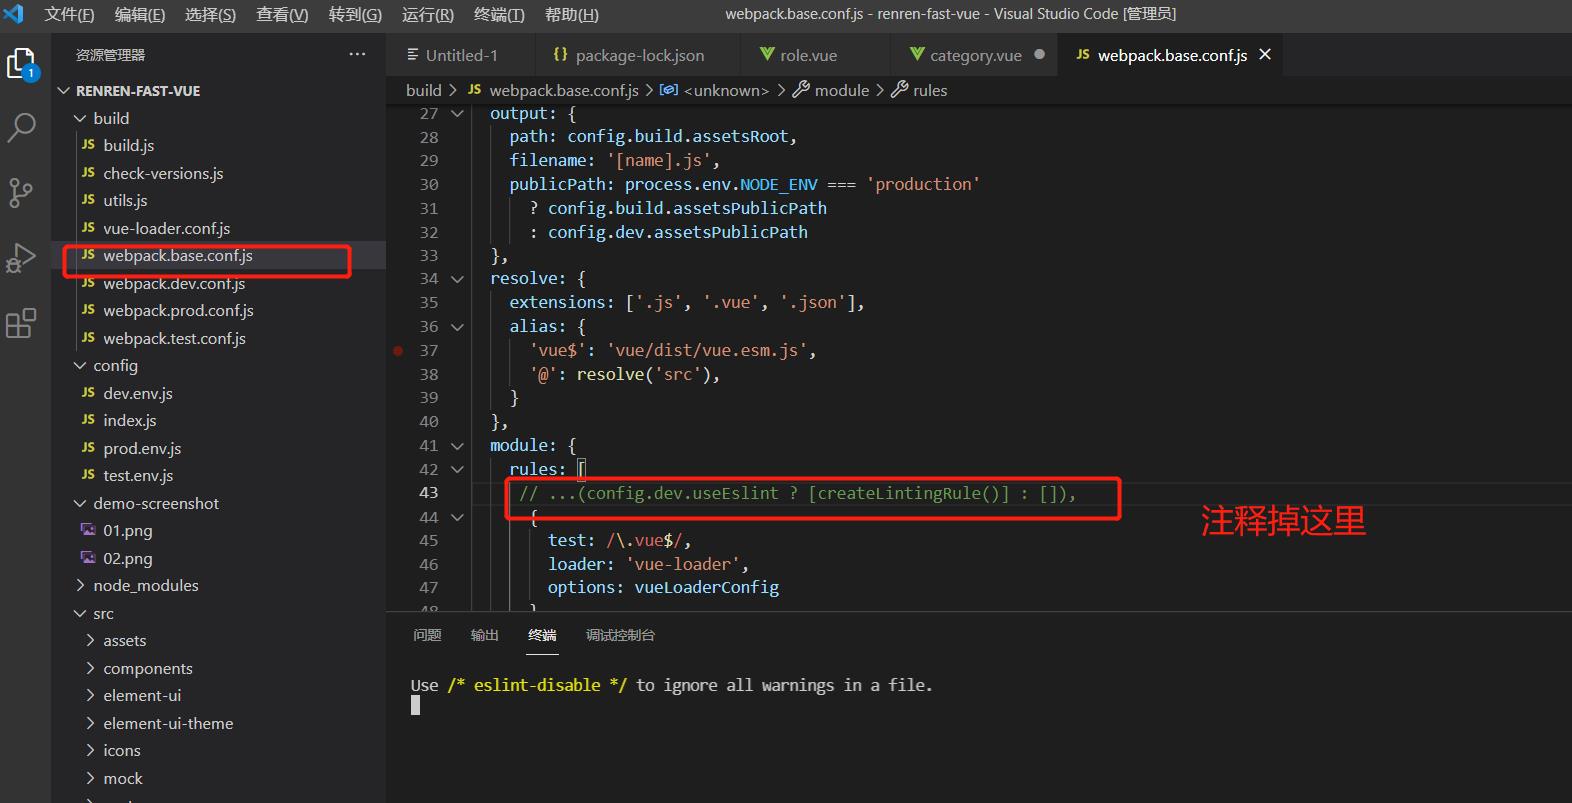The image size is (1572, 803).
Task: Open the Explorer view in the activity bar
Action: click(x=22, y=65)
